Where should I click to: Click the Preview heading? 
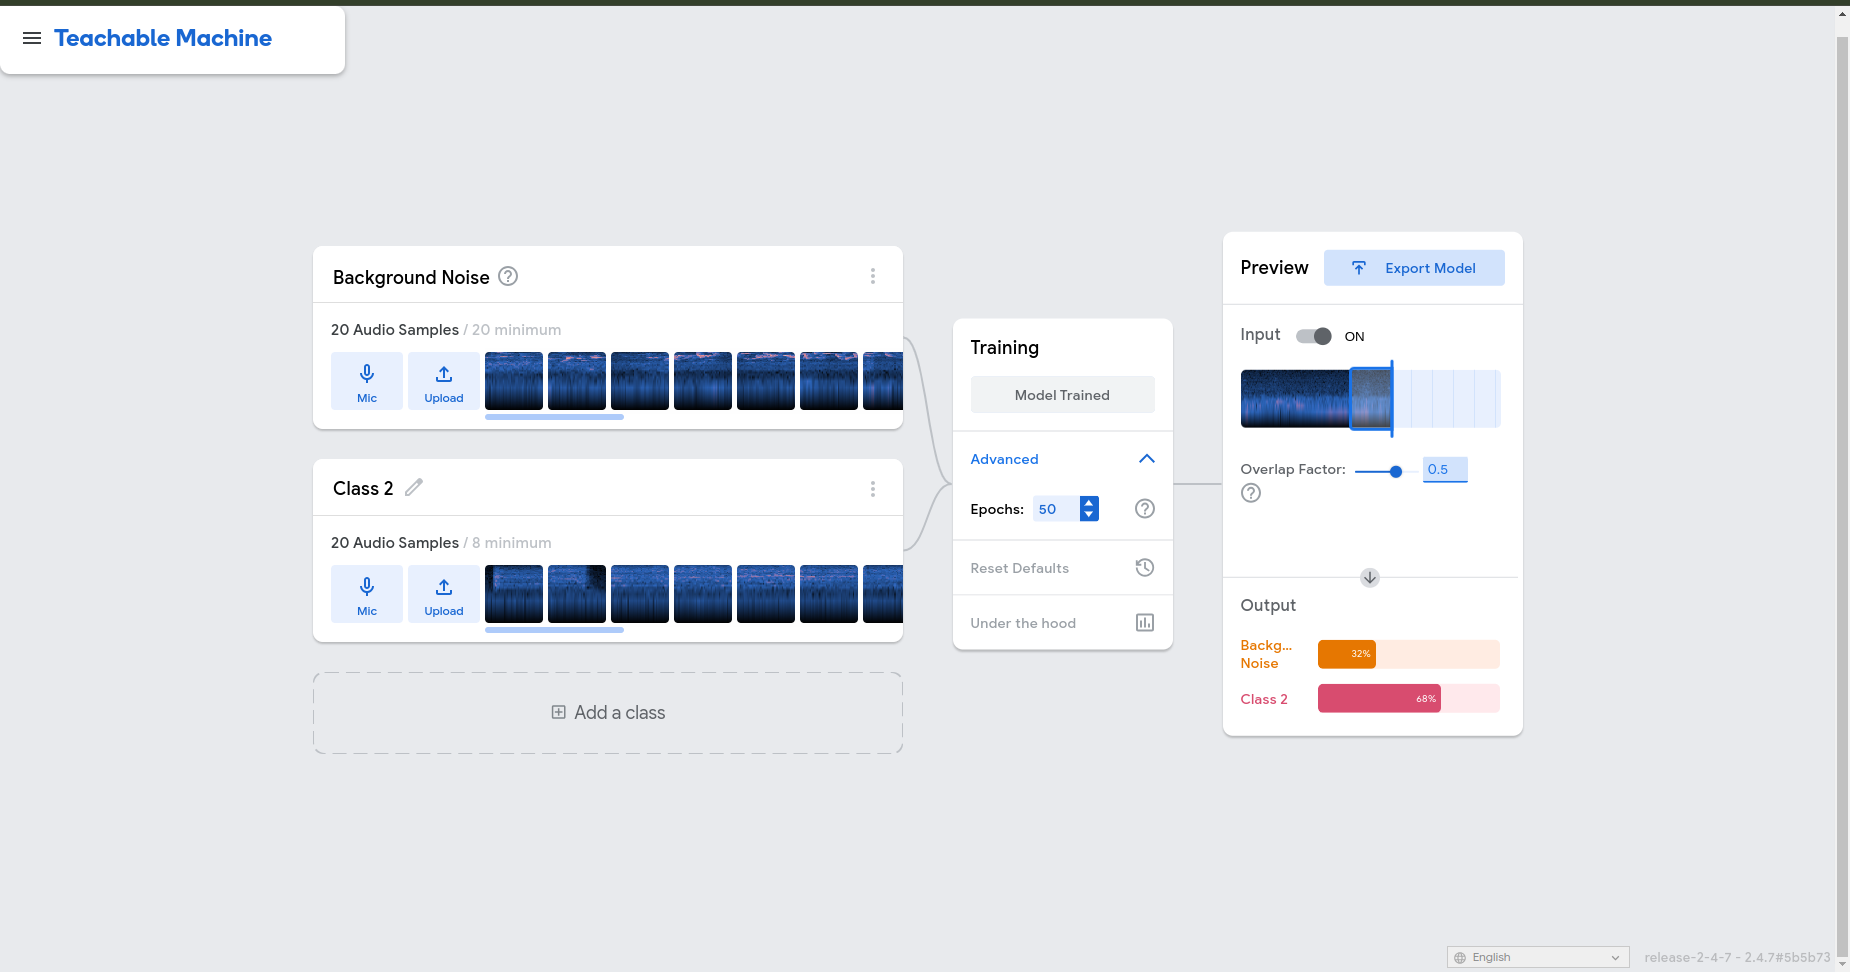tap(1274, 267)
